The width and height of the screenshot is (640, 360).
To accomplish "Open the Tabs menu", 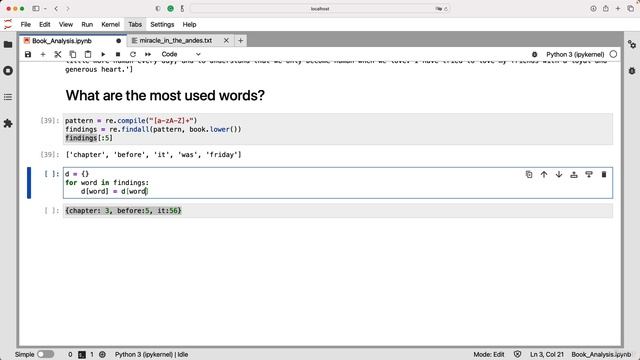I will pos(135,24).
